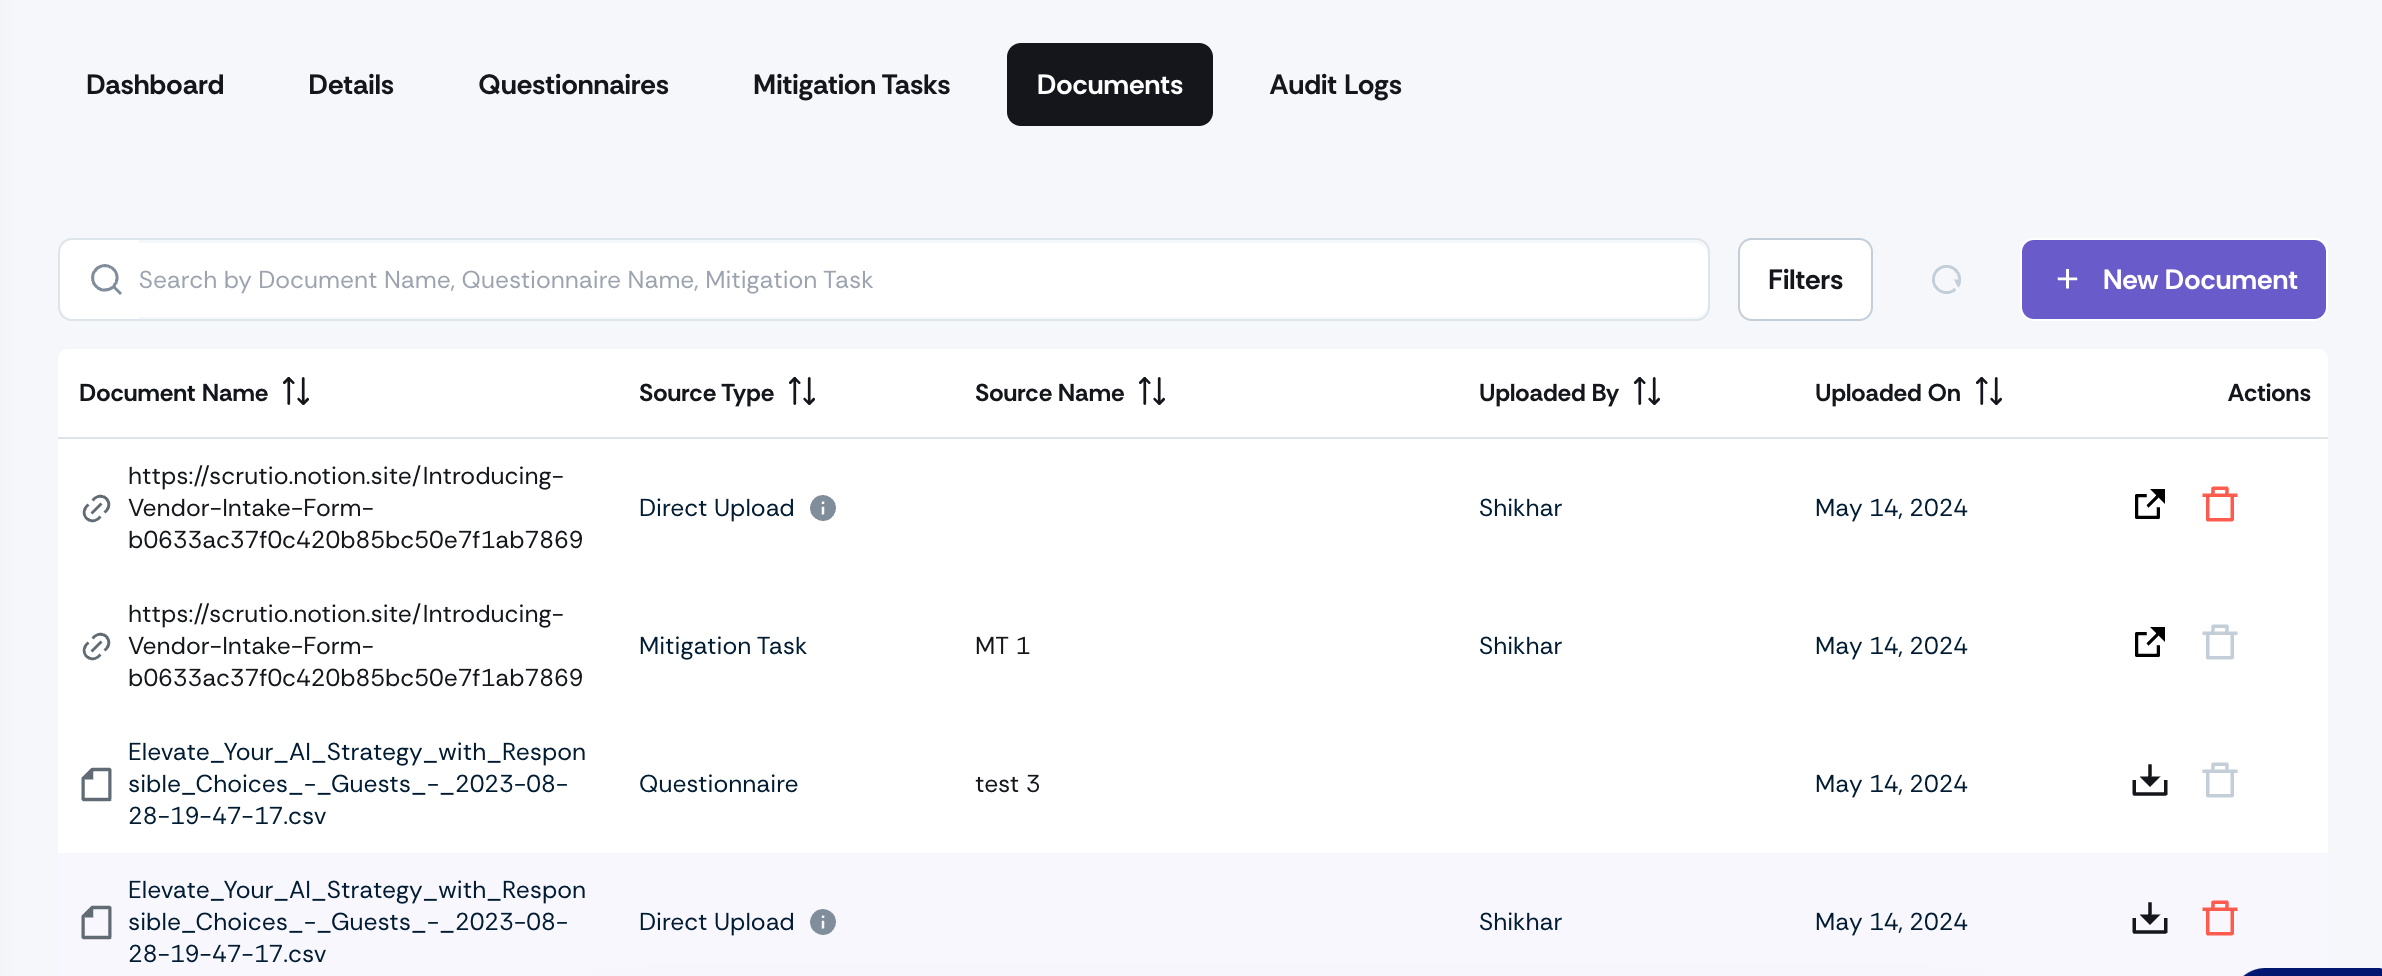Click link icon of the MT 1 row

click(96, 646)
